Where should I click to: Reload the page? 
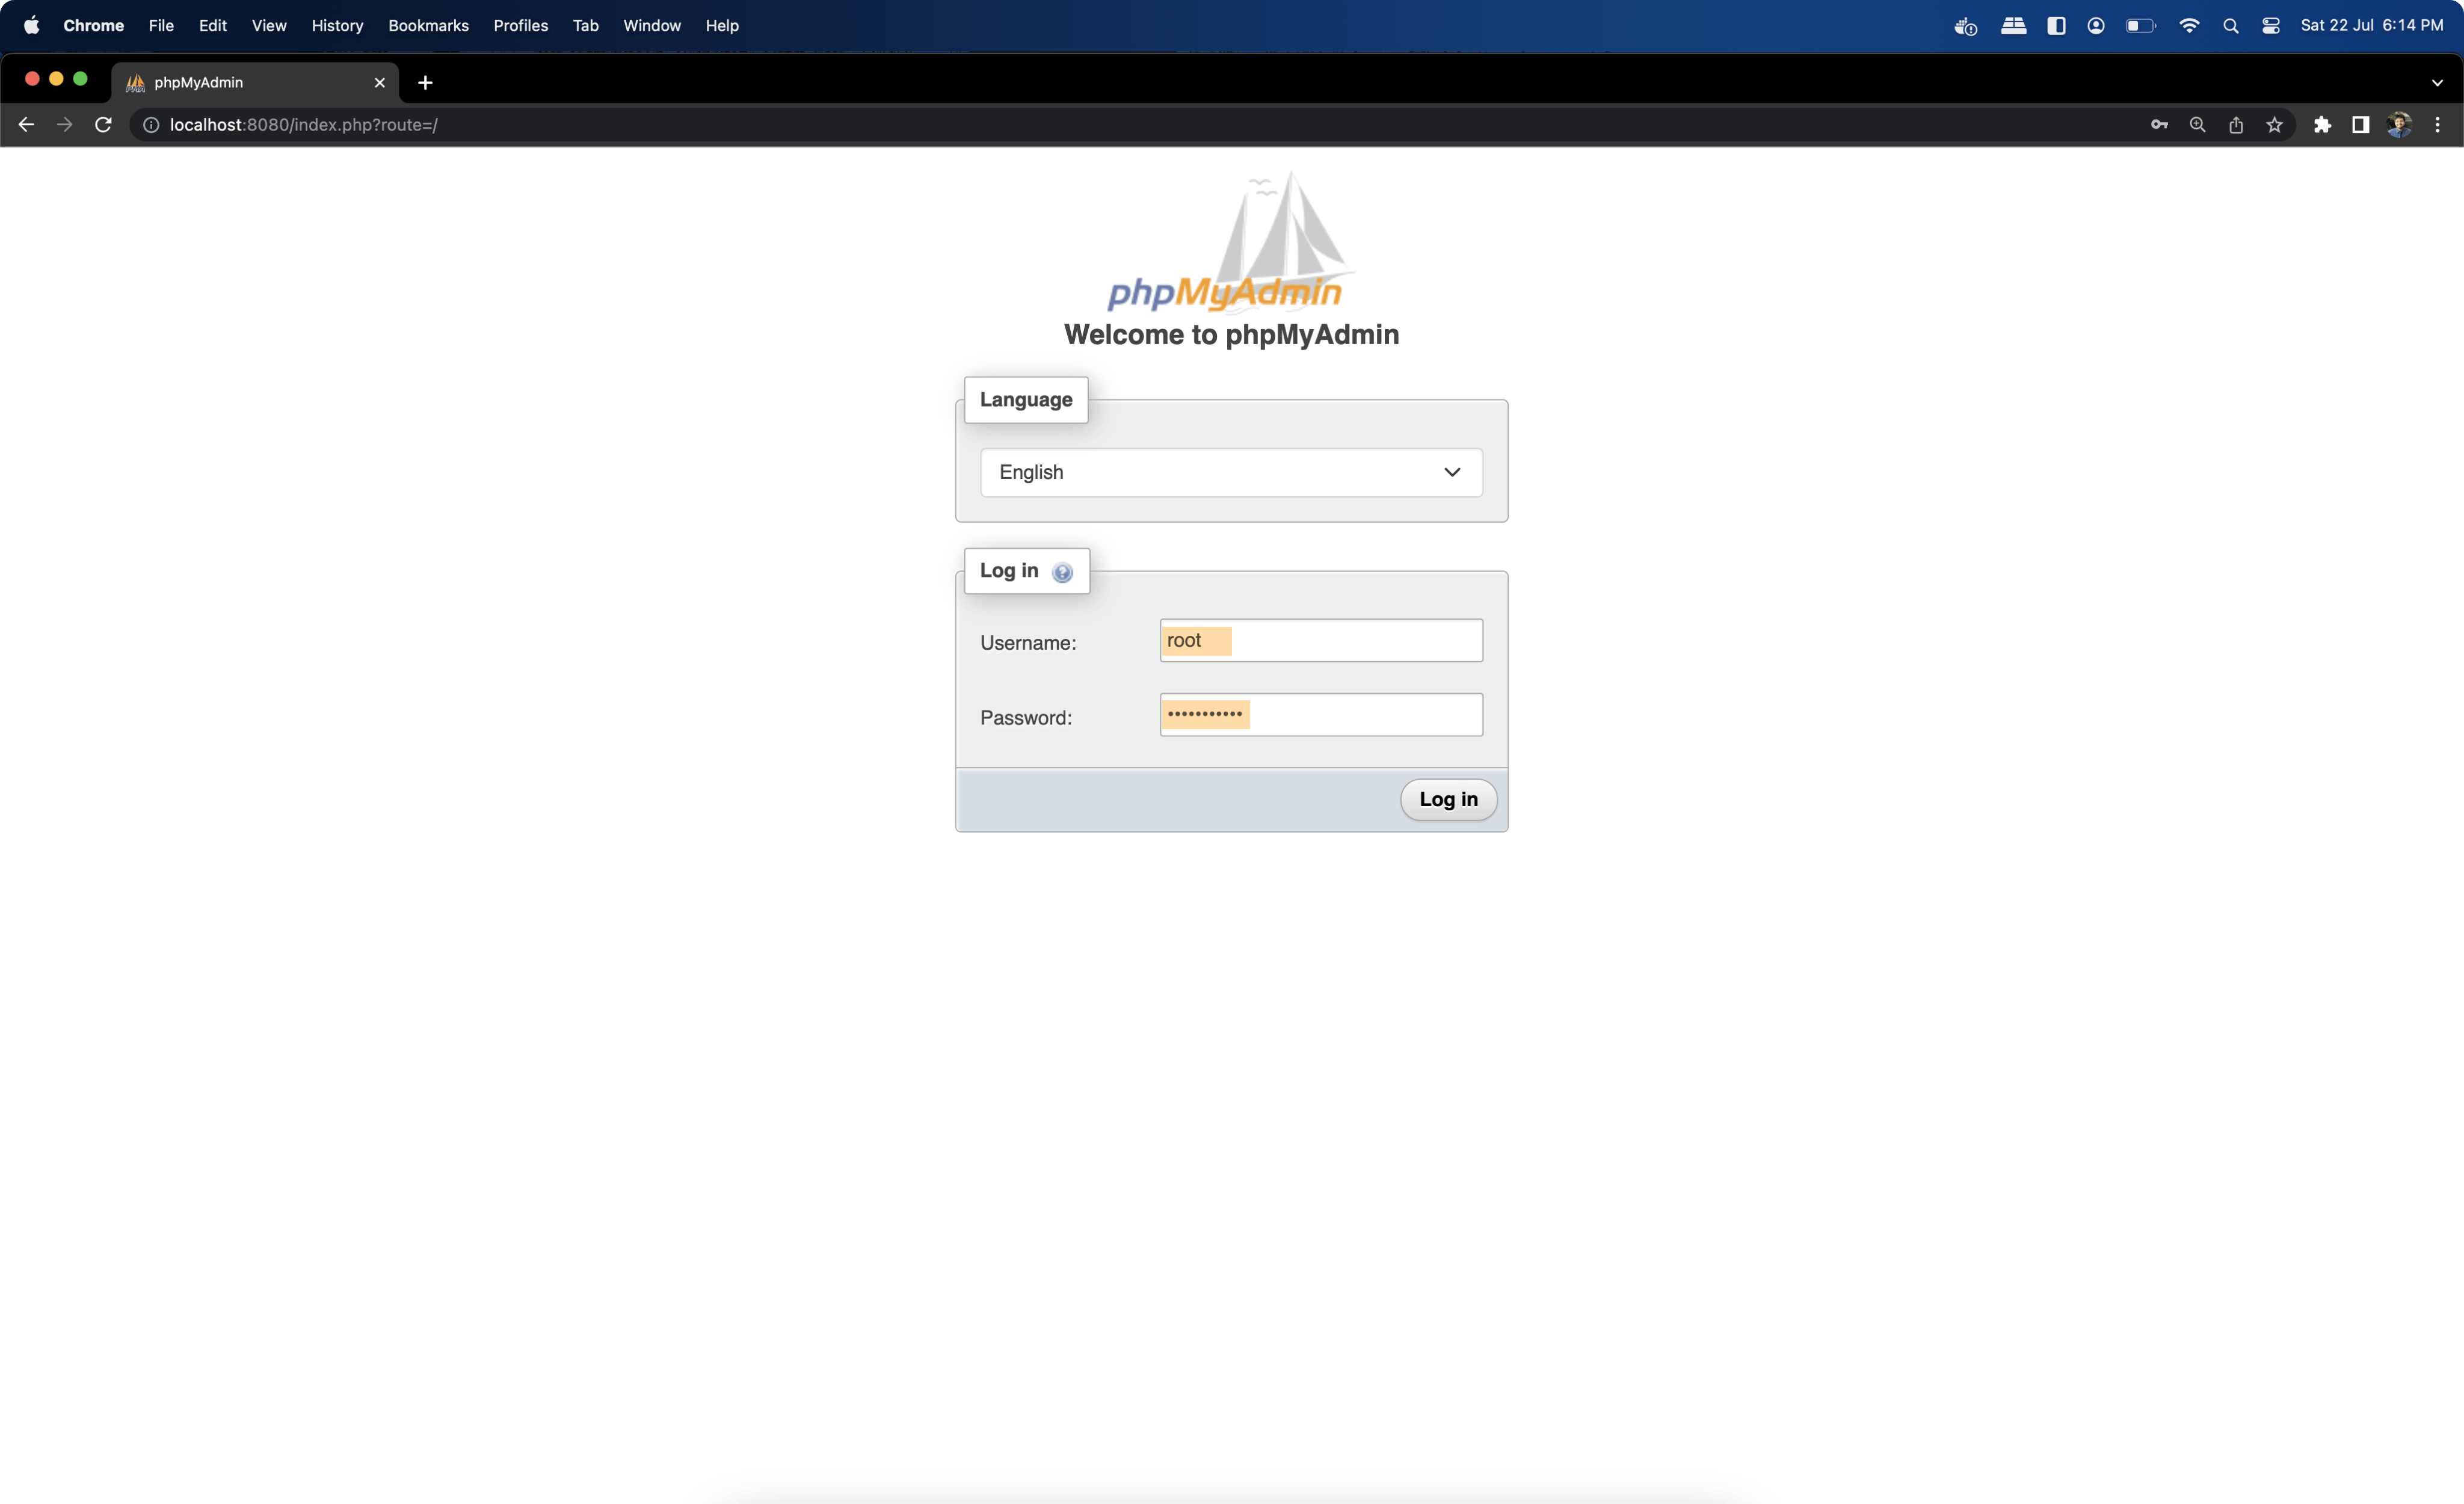pos(103,125)
